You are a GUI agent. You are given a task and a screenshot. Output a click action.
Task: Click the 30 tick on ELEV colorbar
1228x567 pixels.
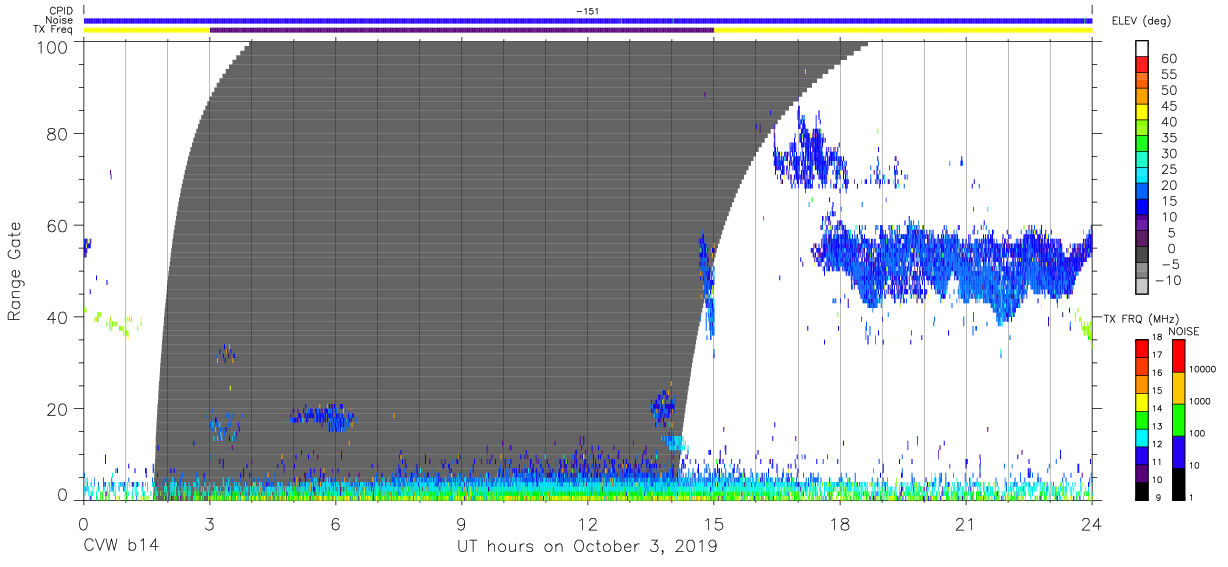click(1168, 153)
